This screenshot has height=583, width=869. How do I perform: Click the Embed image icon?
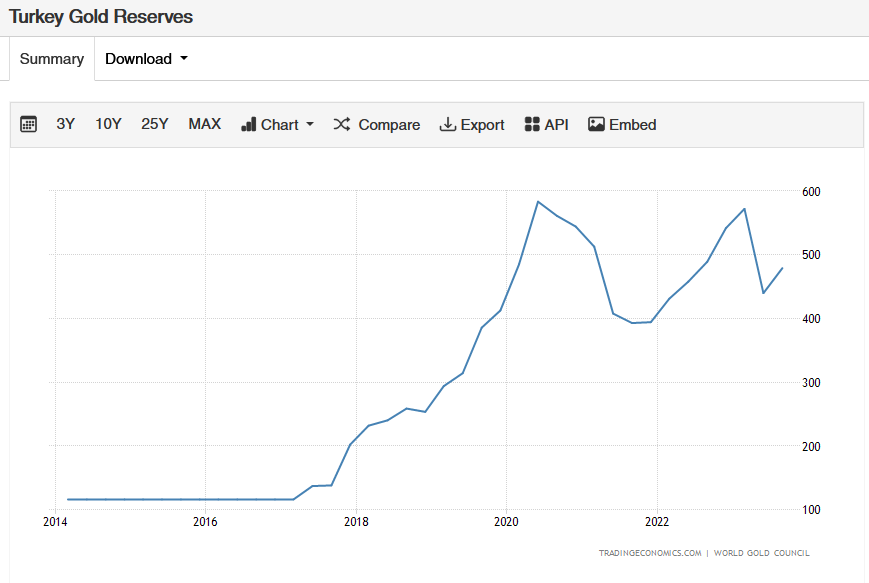click(x=596, y=125)
